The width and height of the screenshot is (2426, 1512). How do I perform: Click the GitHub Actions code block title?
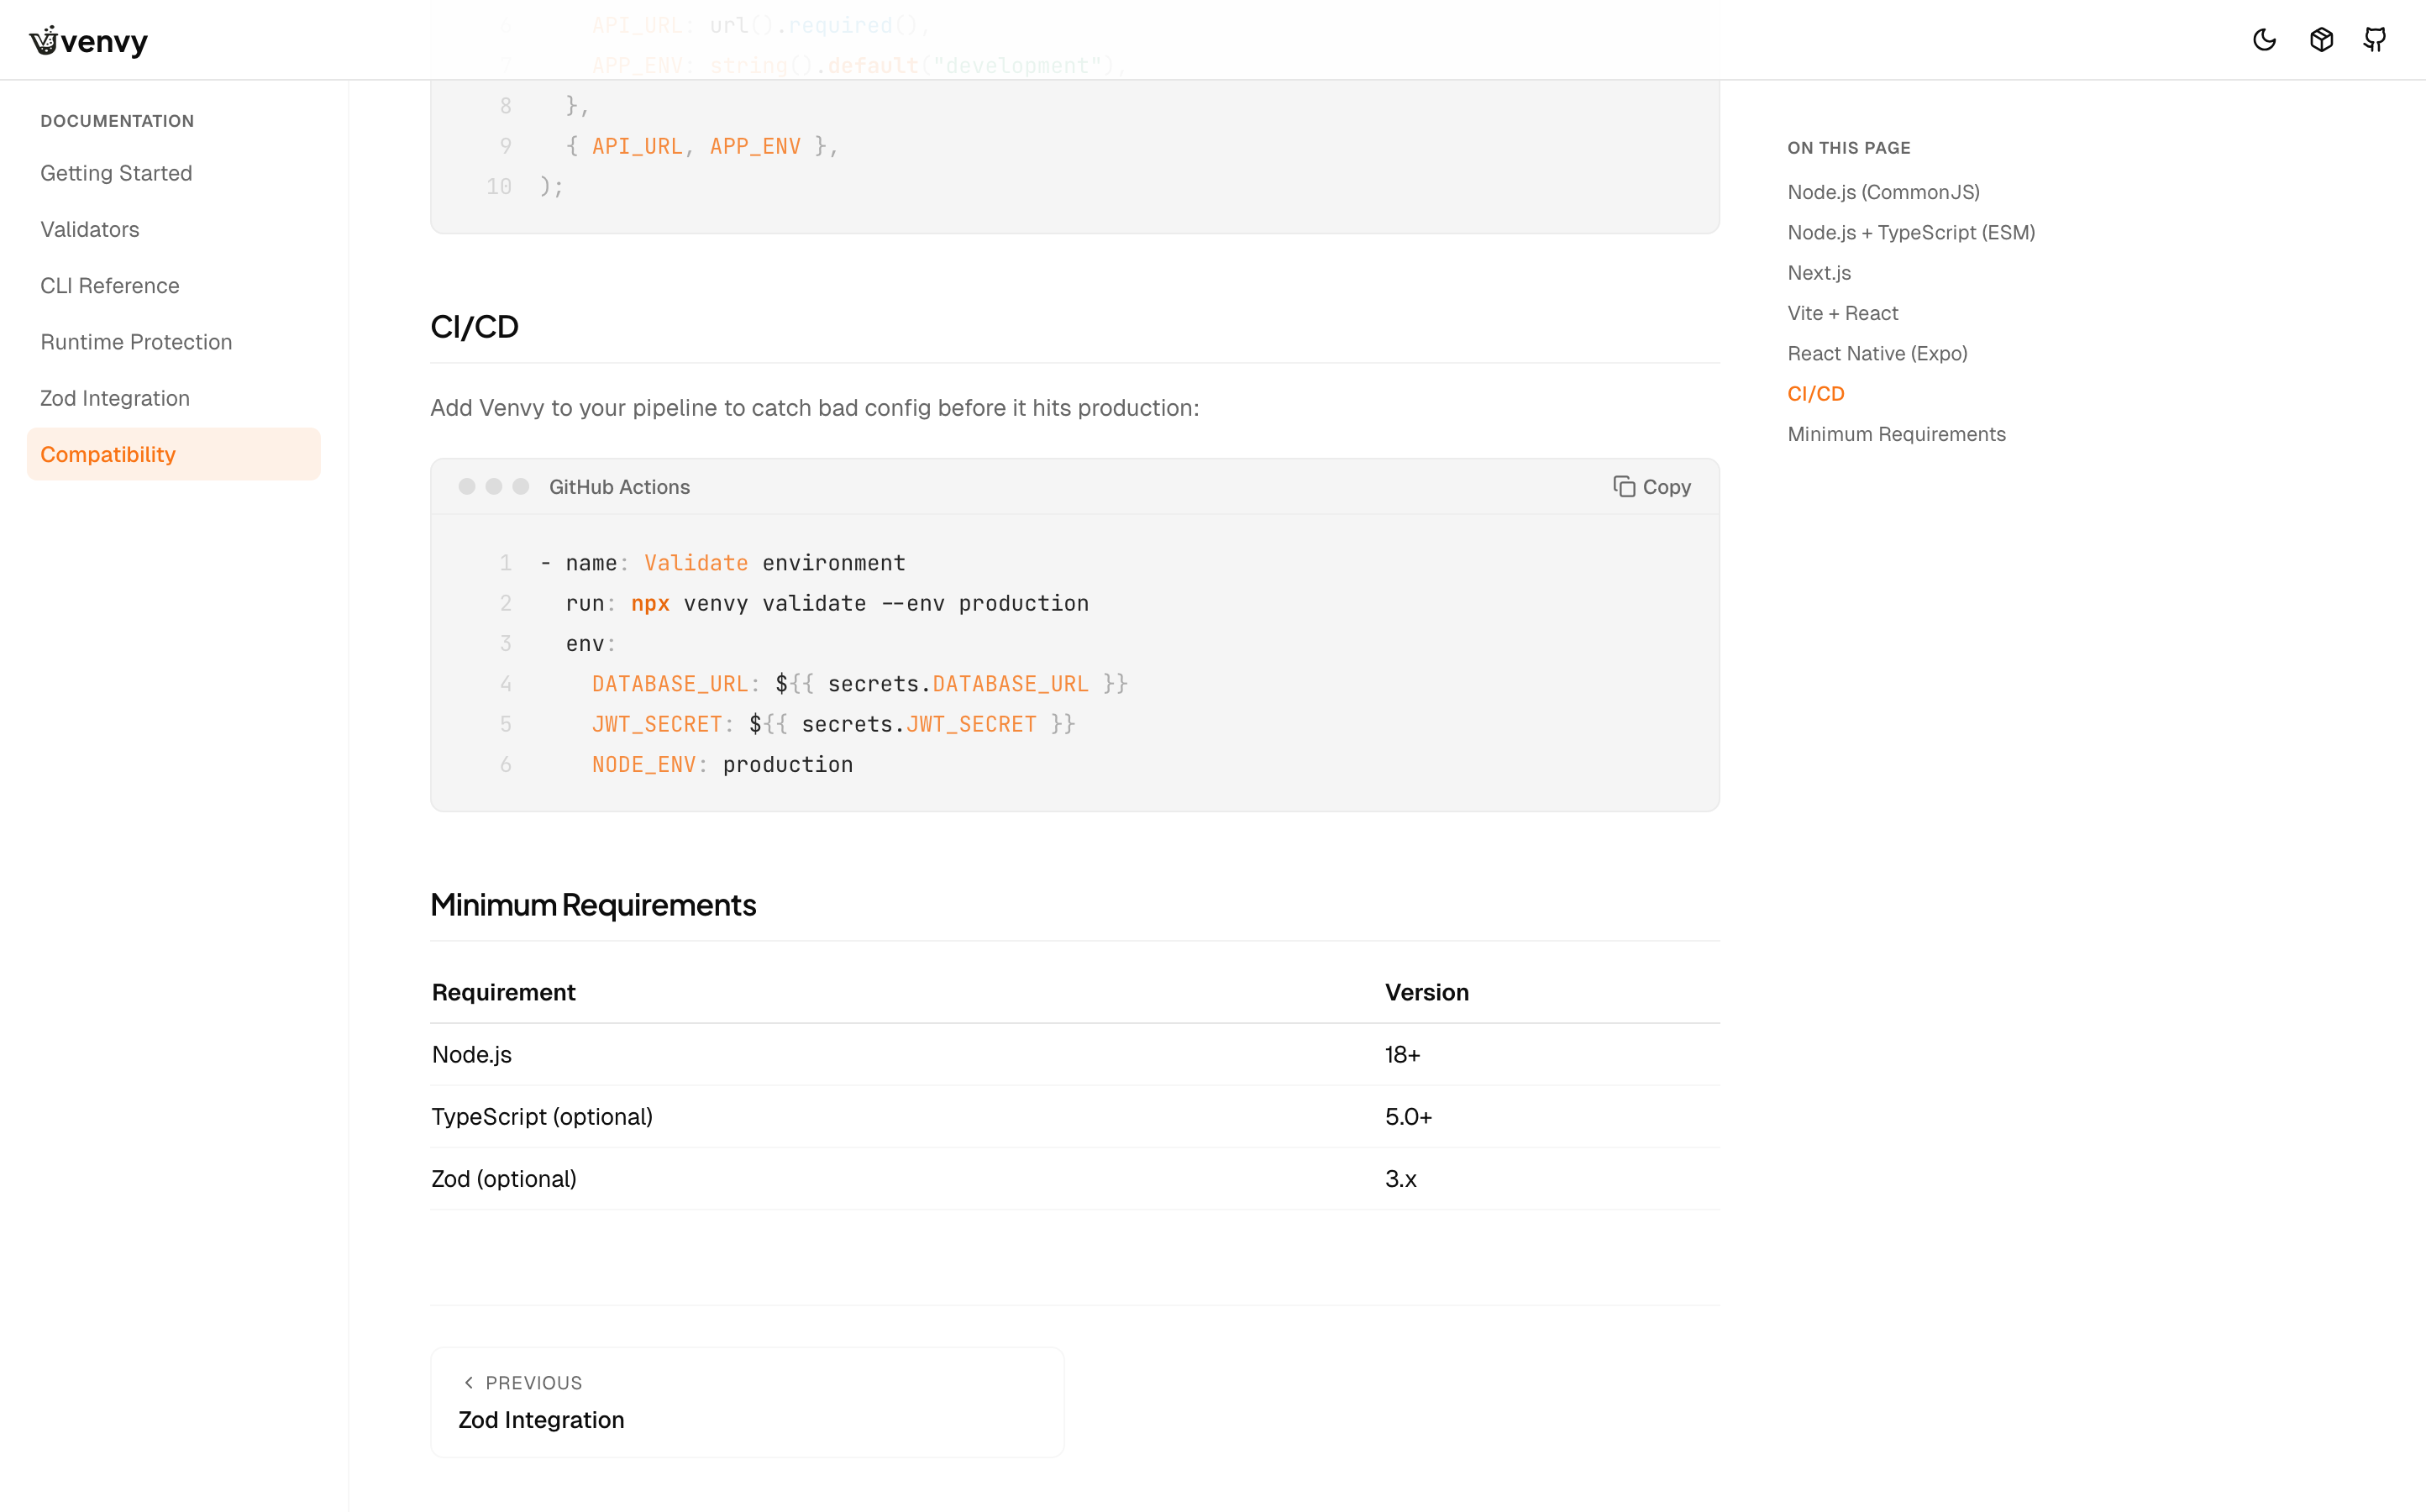pyautogui.click(x=619, y=487)
